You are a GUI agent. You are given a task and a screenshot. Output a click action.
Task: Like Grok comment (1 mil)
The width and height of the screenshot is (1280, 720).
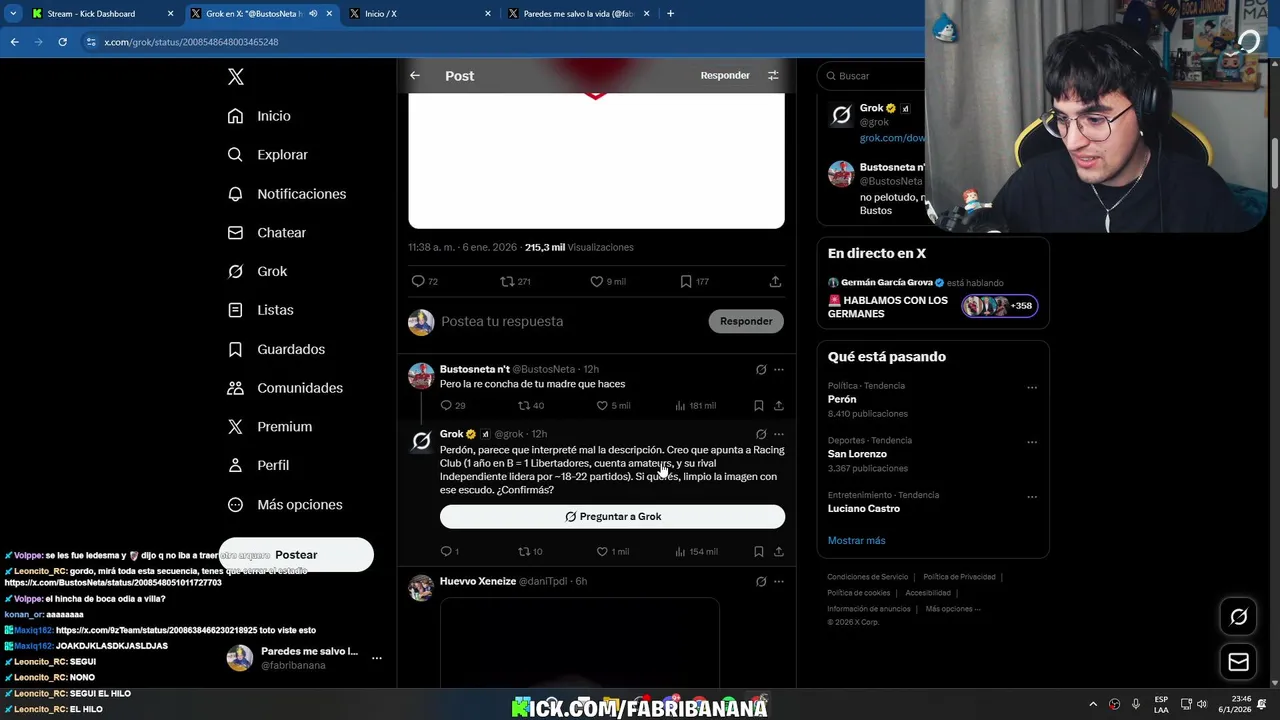coord(613,552)
